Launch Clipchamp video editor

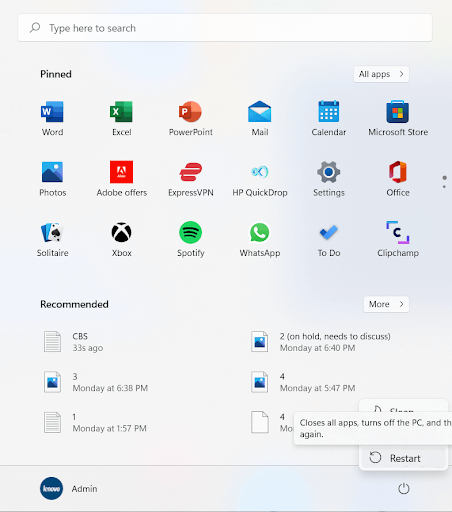click(398, 239)
